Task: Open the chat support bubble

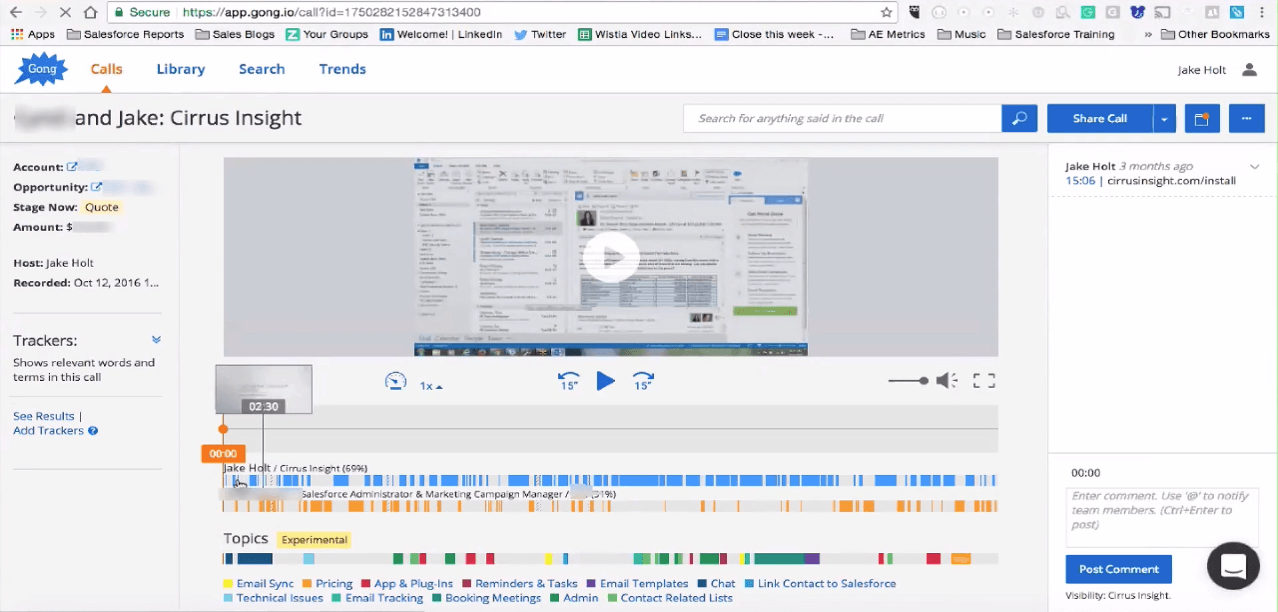Action: pyautogui.click(x=1233, y=566)
